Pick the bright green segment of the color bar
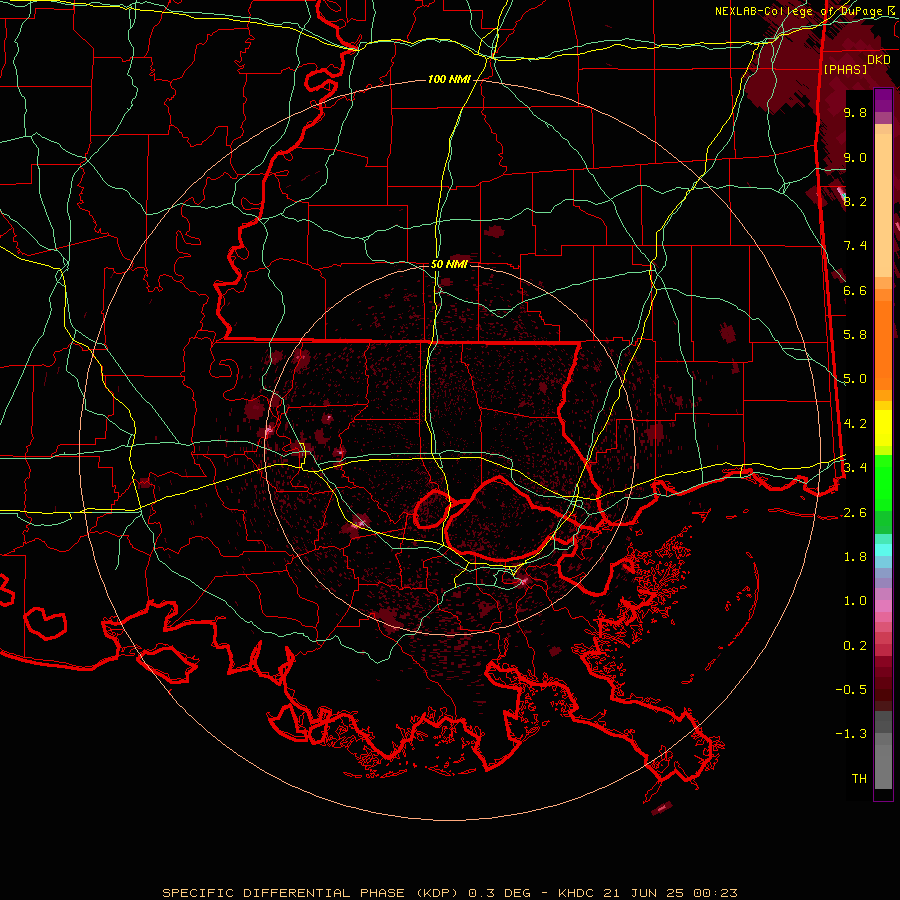Screen dimensions: 900x900 (x=883, y=482)
